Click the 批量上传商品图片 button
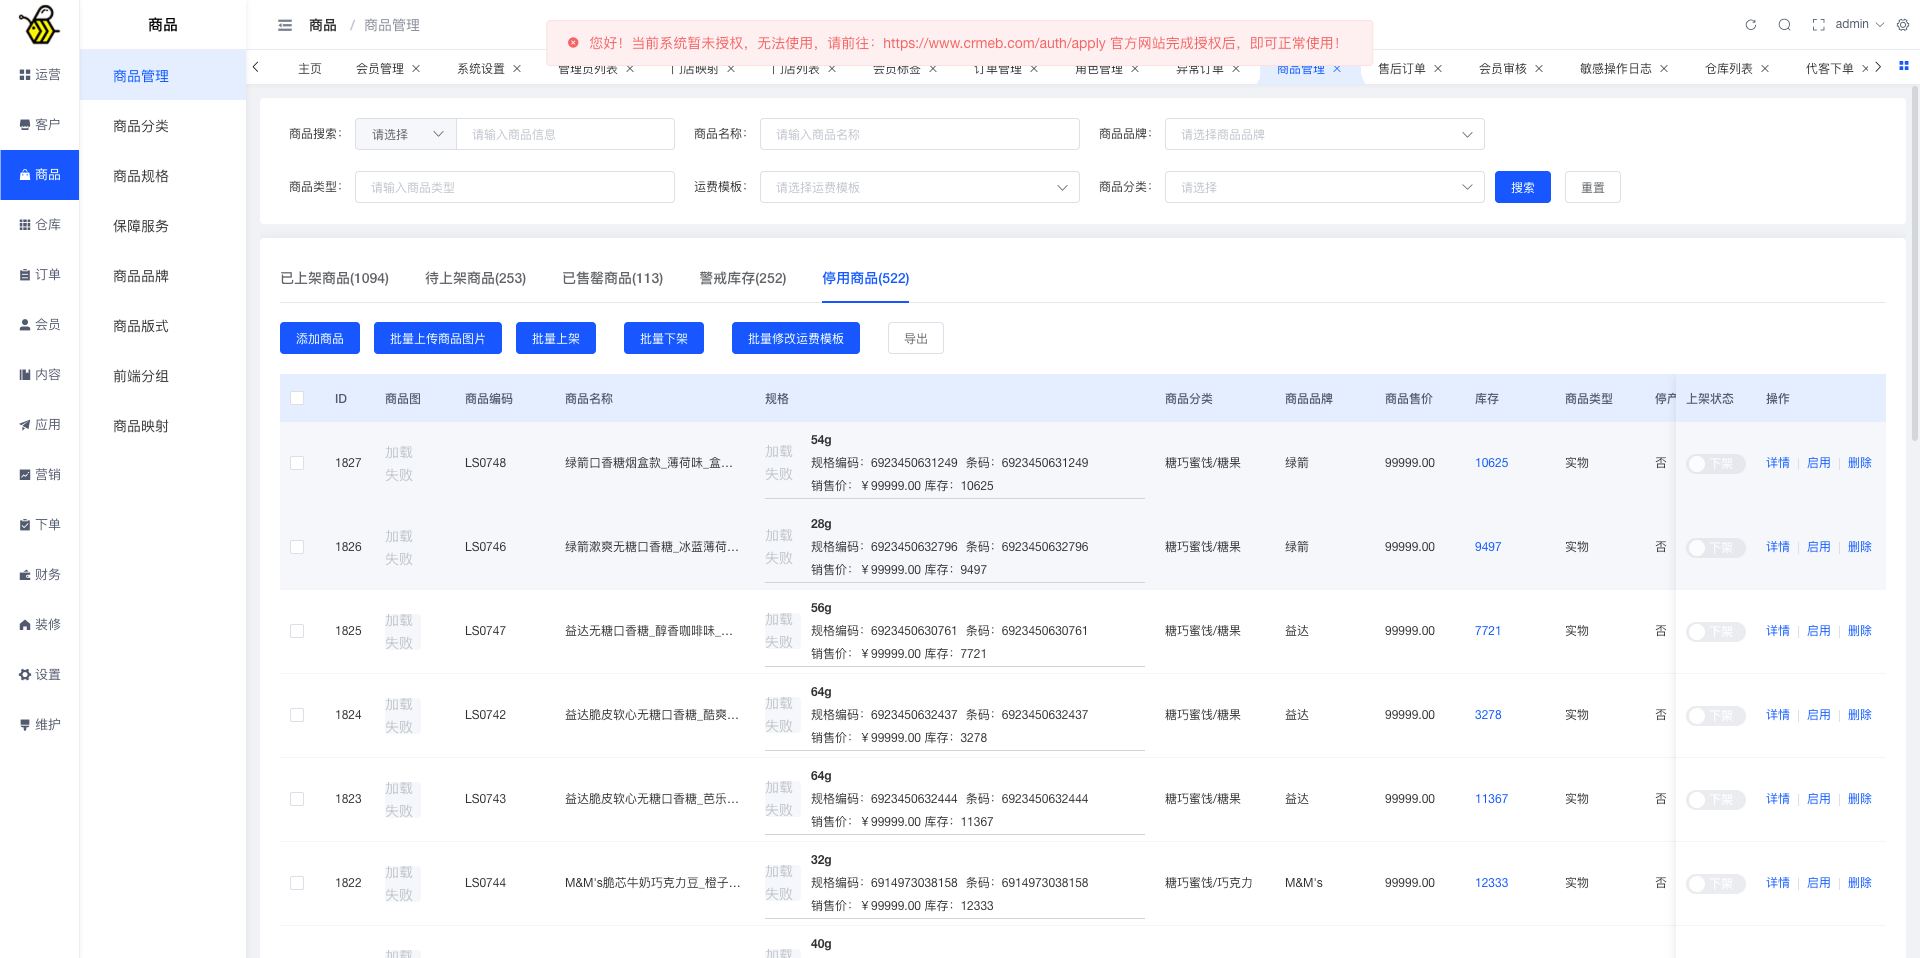1920x958 pixels. point(438,338)
